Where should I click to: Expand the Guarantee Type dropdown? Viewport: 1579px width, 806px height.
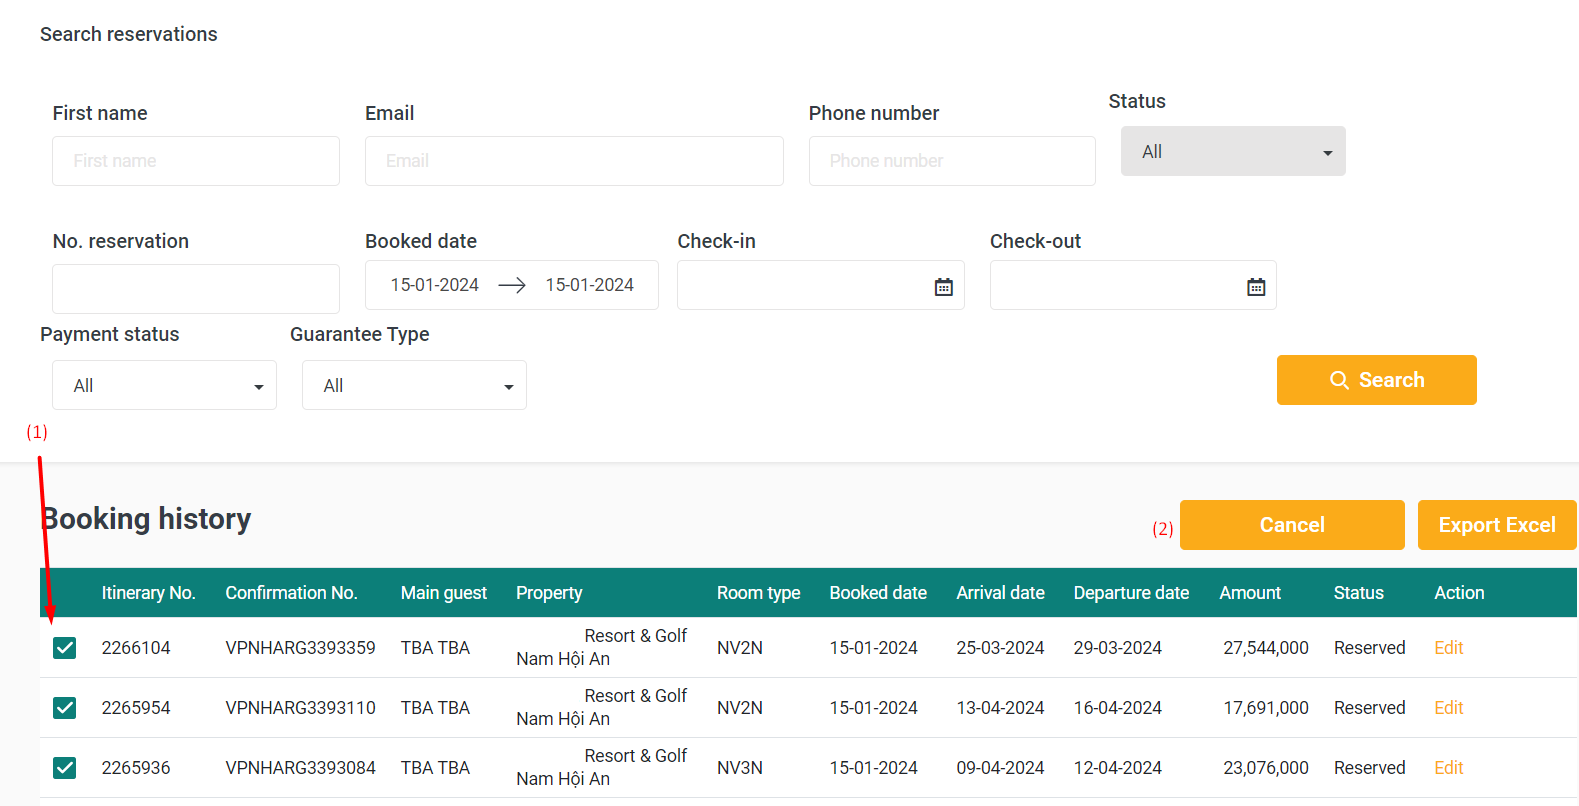tap(414, 385)
